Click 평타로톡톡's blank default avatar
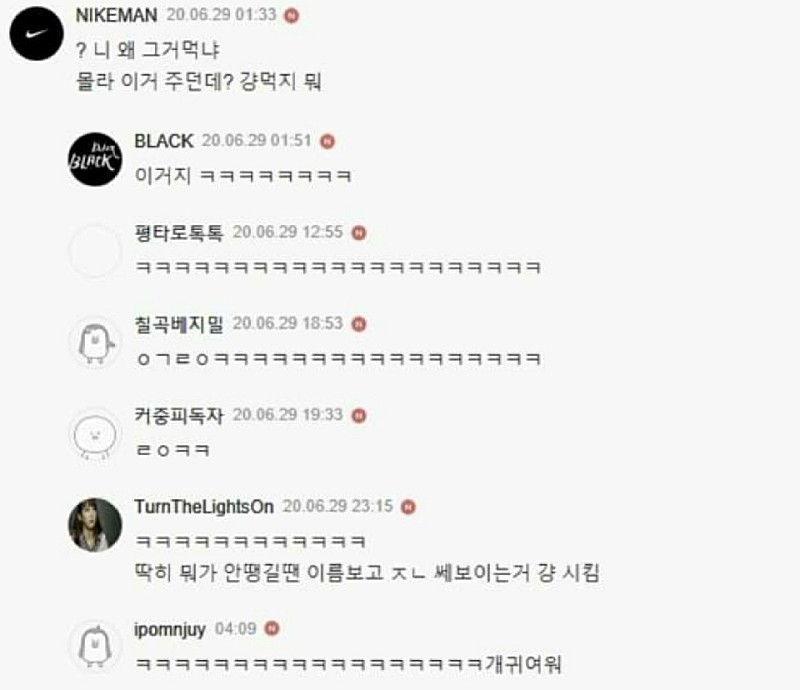800x690 pixels. 95,251
